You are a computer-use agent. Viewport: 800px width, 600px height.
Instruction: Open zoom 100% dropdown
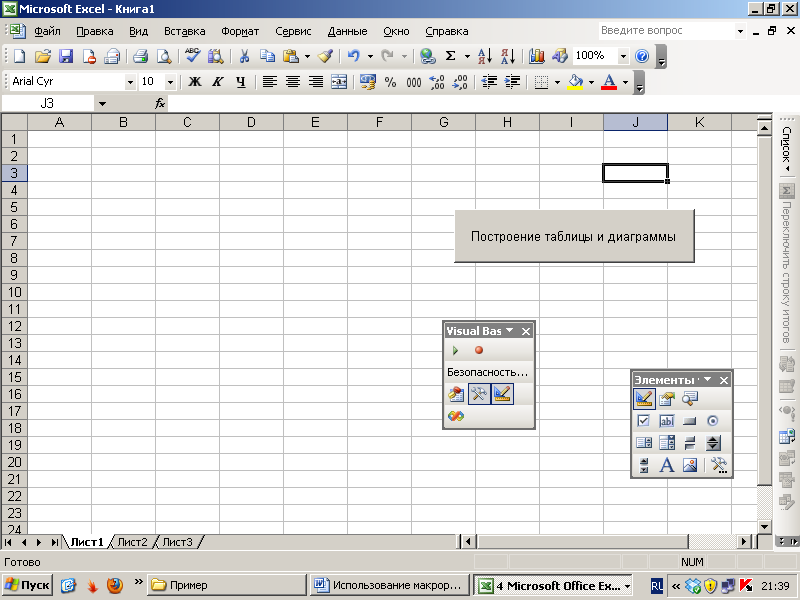coord(623,56)
